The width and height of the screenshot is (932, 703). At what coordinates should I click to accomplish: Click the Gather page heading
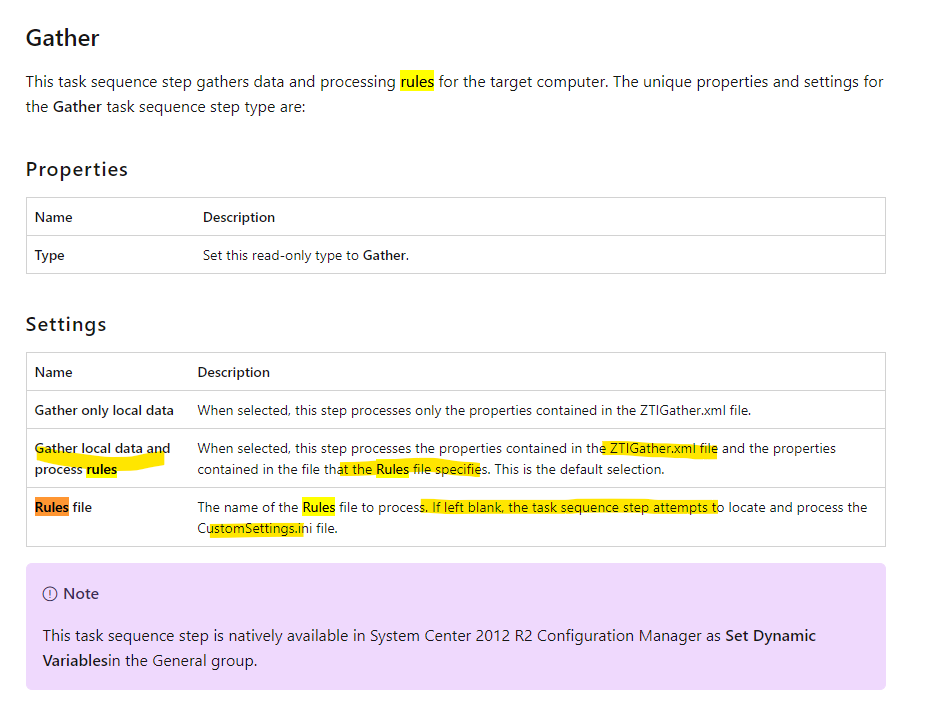pyautogui.click(x=62, y=38)
